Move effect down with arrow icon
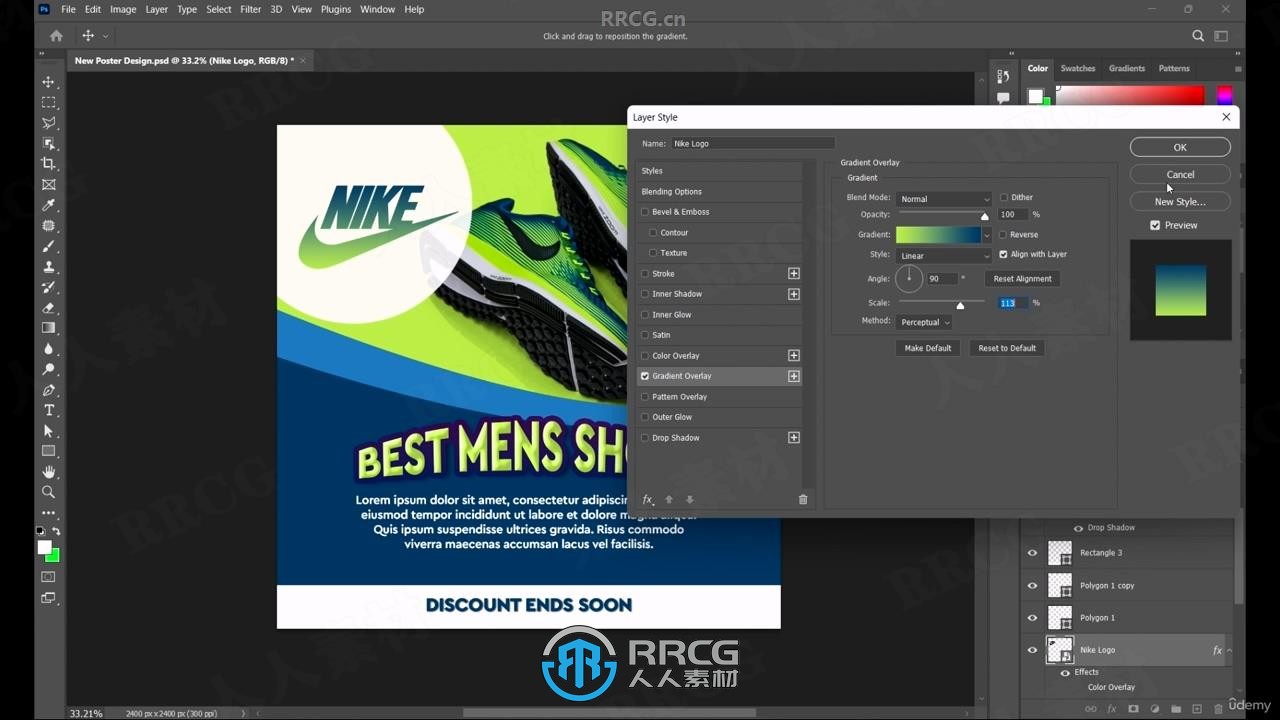The height and width of the screenshot is (720, 1280). 689,500
